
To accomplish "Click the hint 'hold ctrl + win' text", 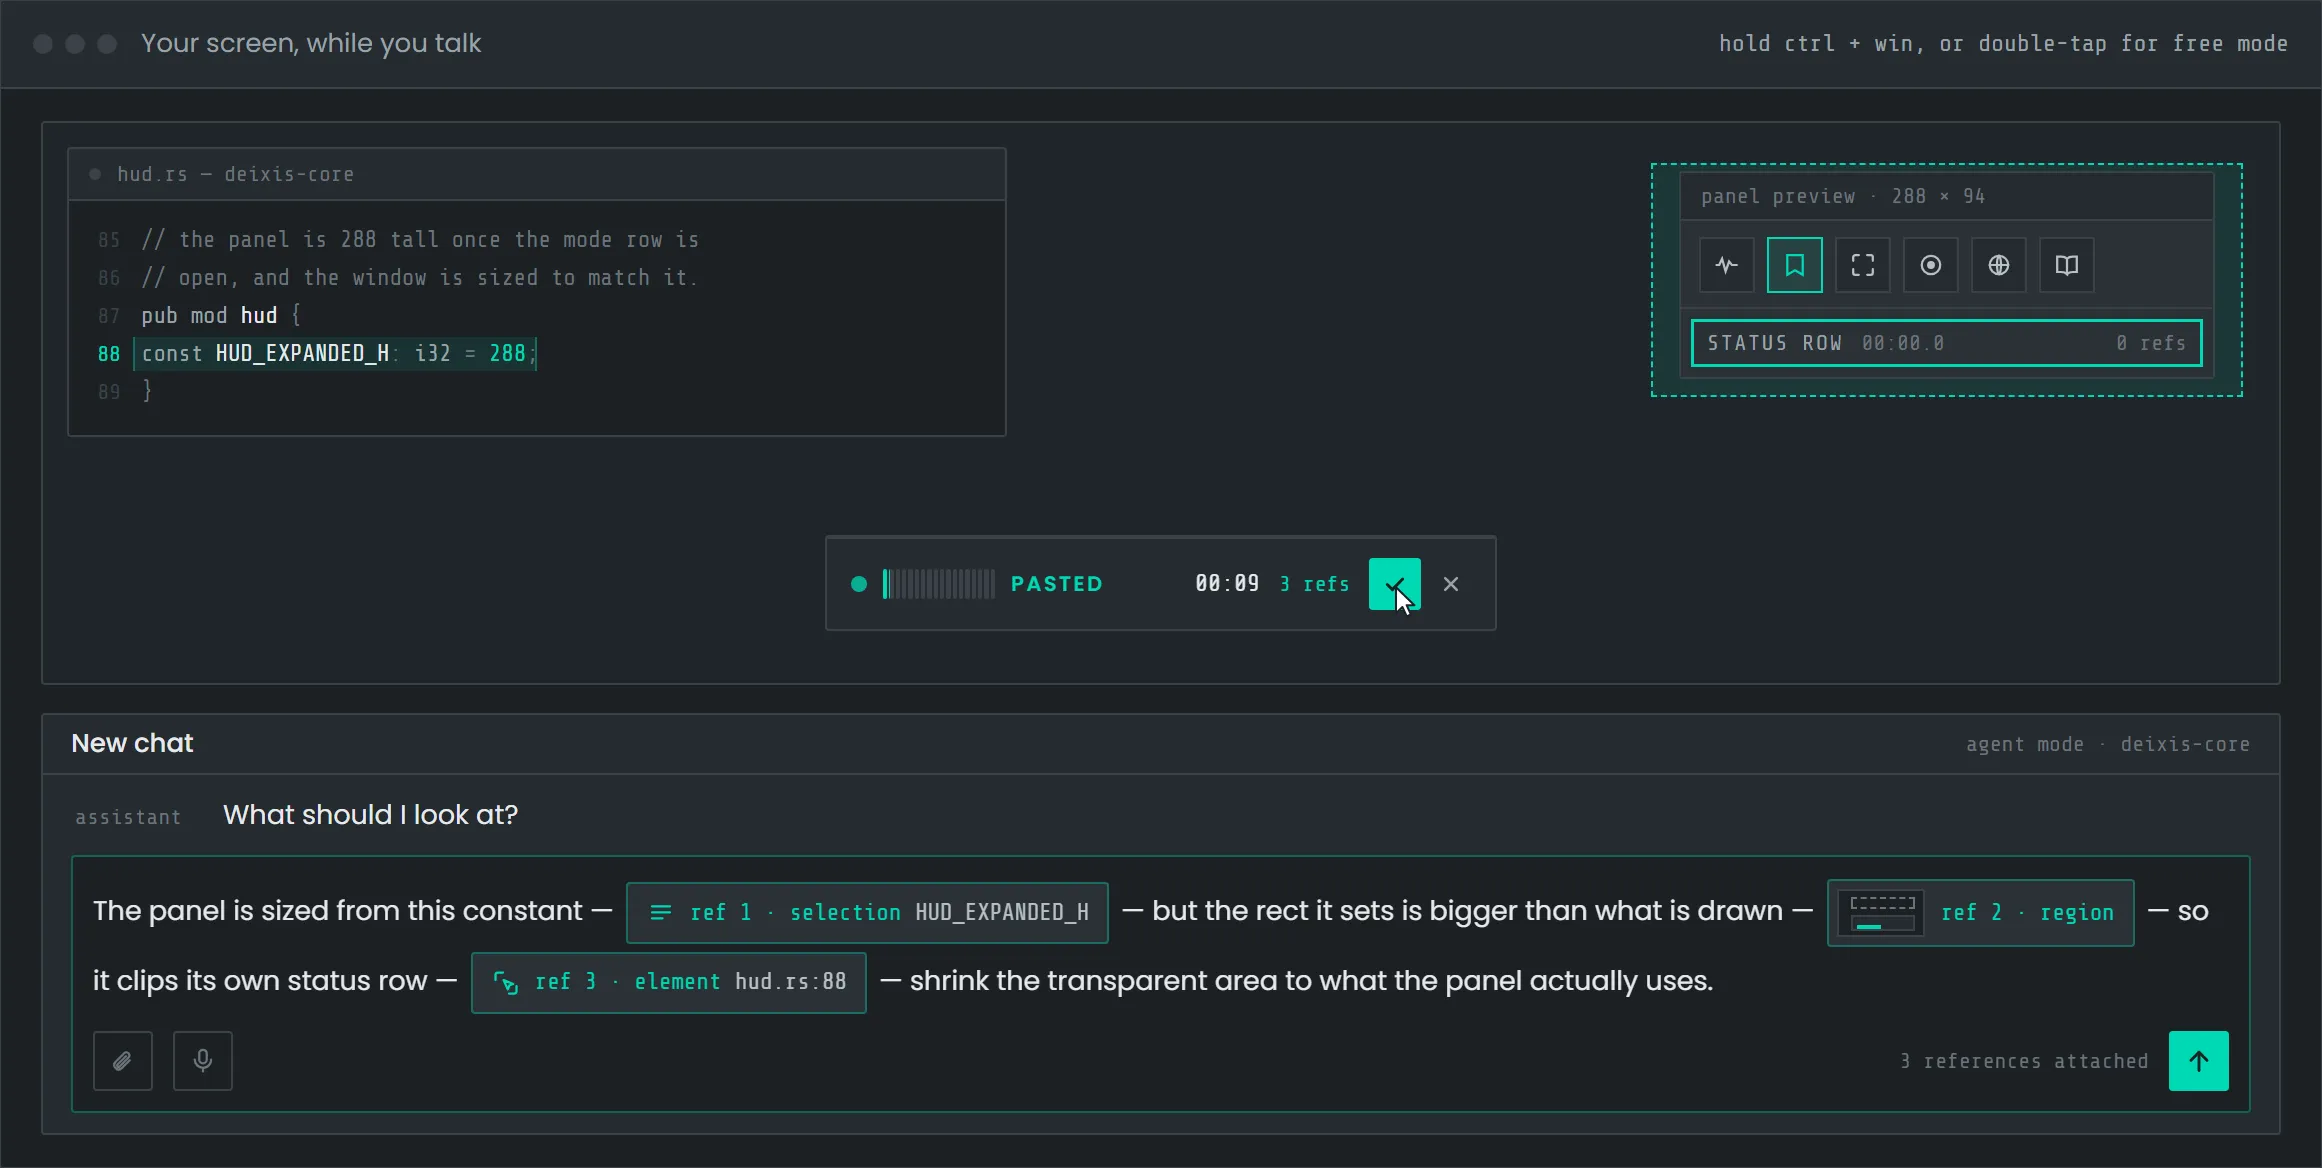I will tap(1815, 43).
